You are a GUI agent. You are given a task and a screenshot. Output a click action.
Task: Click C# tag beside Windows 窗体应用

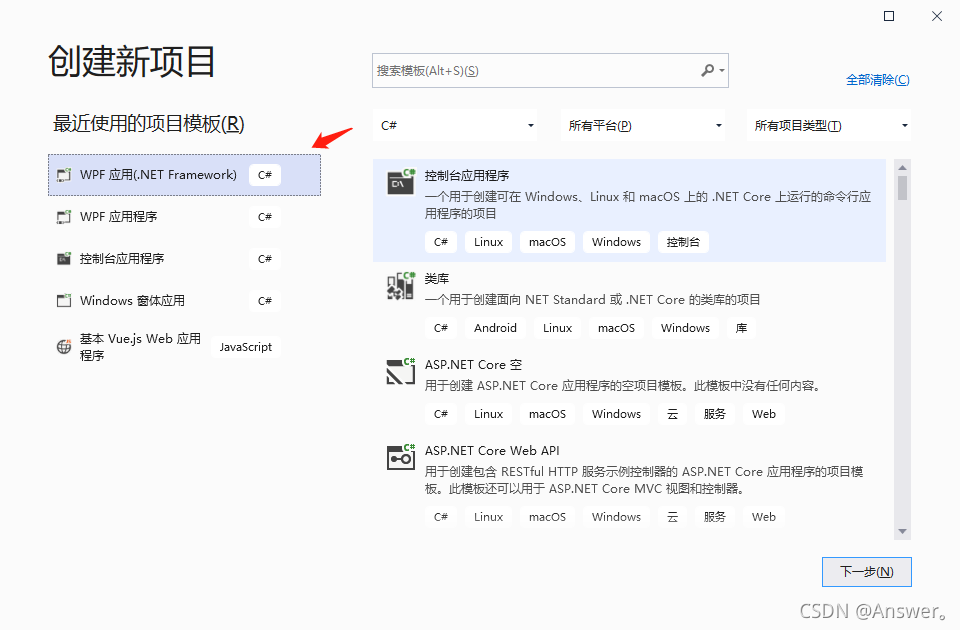pos(264,301)
